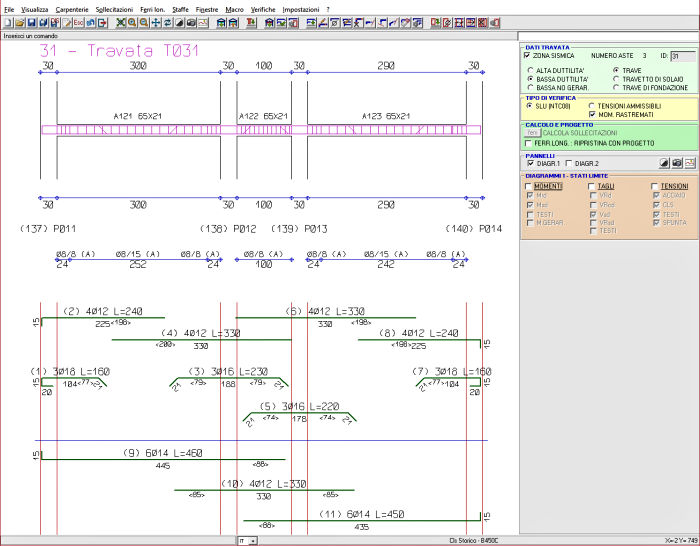Click the Inserisci un comando input line
Image resolution: width=700 pixels, height=546 pixels.
tap(259, 36)
